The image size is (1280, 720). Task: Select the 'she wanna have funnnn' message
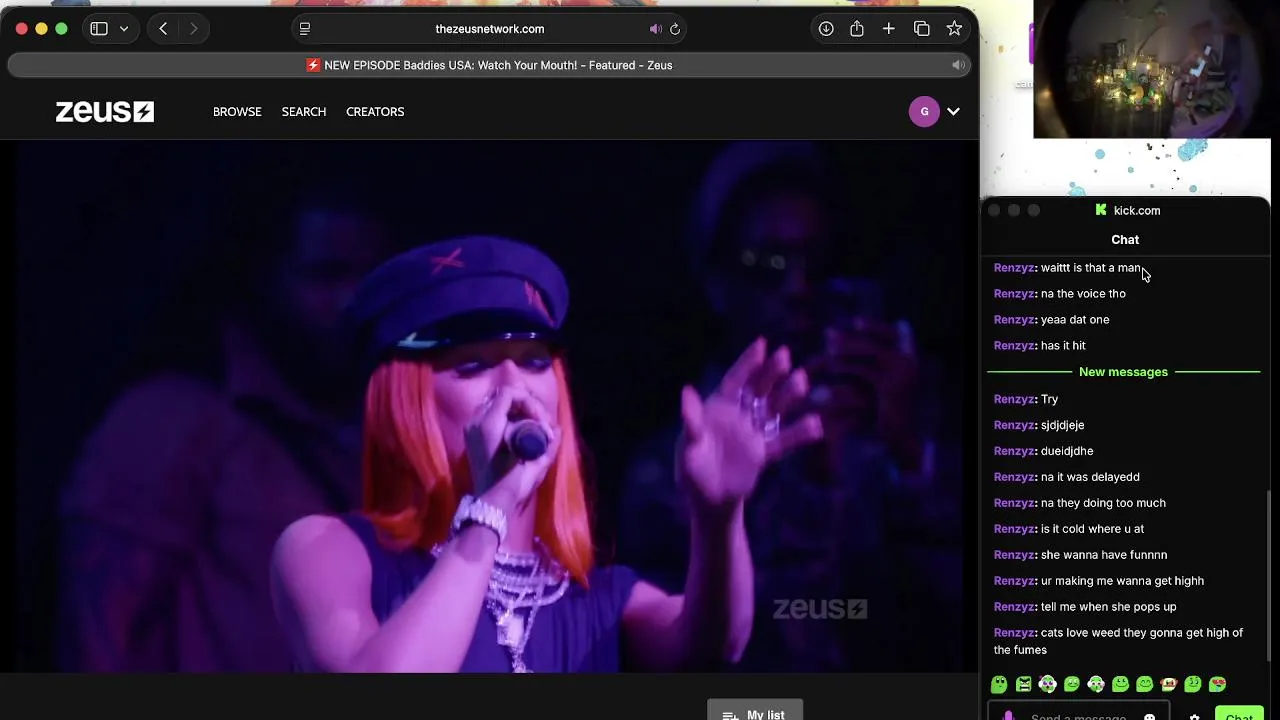tap(1080, 555)
